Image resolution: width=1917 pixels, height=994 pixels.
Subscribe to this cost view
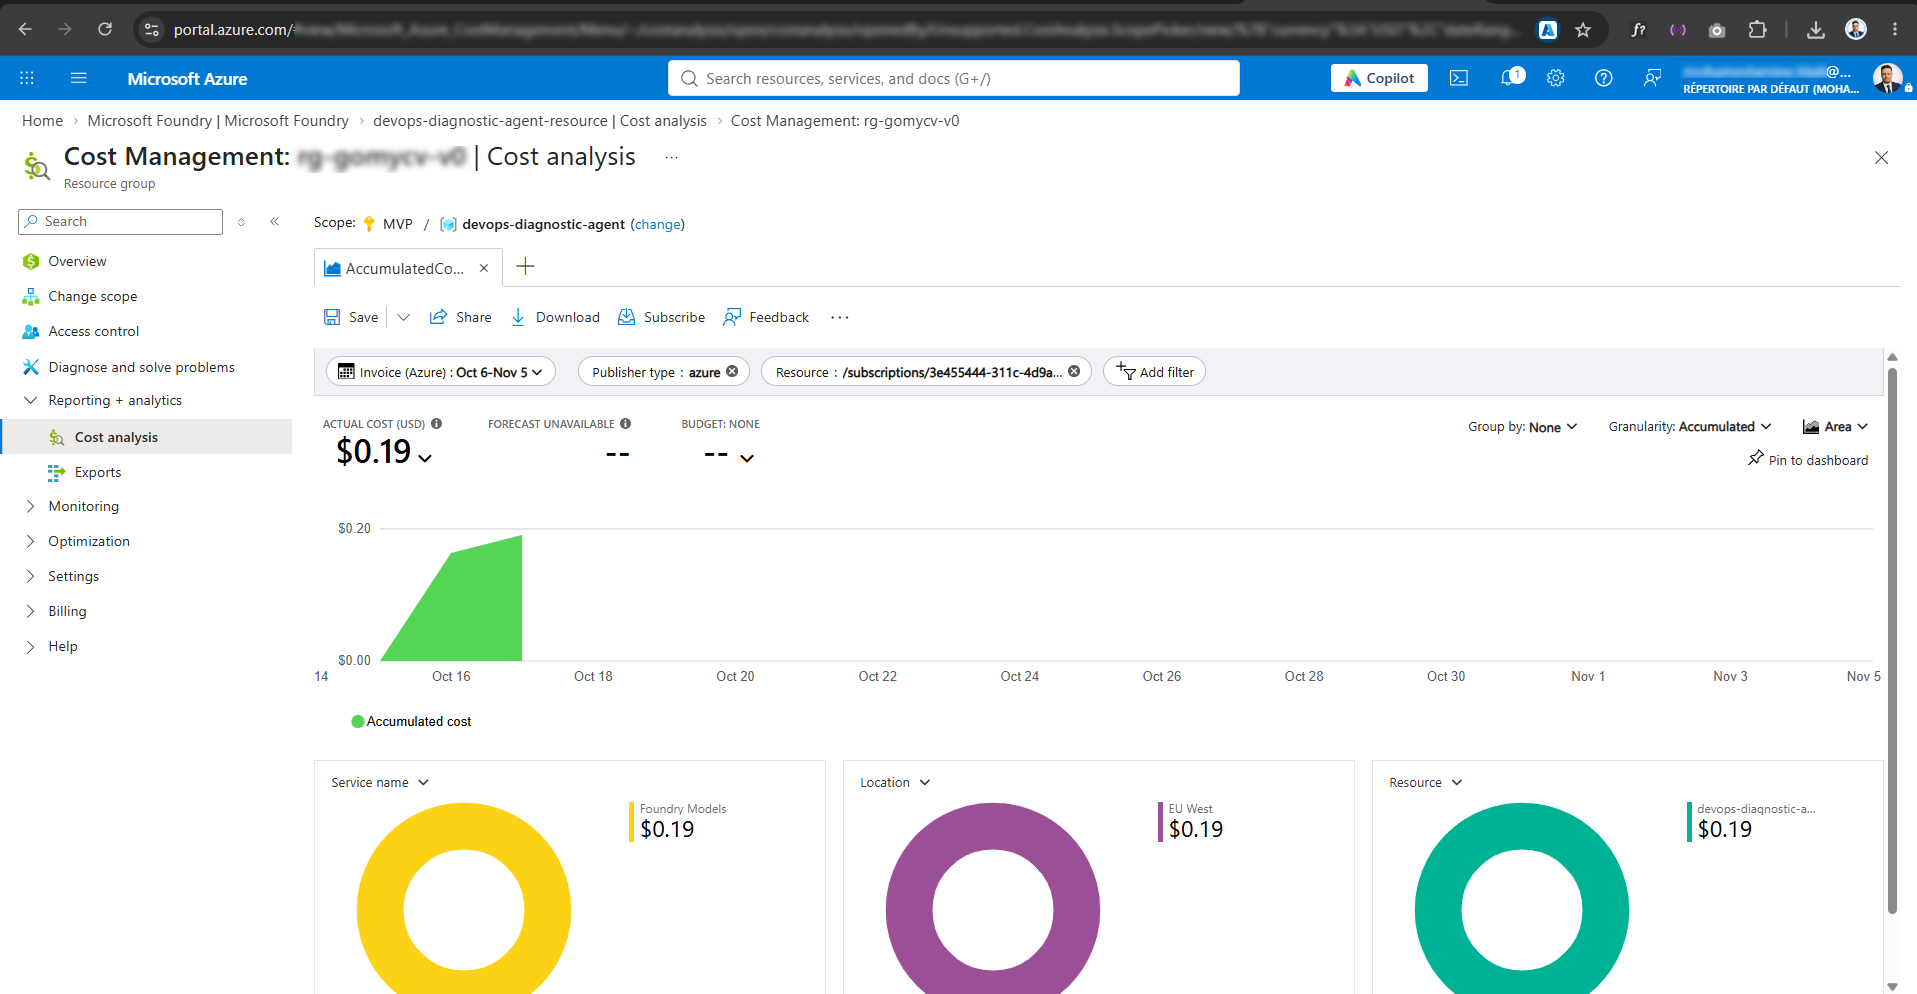(661, 317)
